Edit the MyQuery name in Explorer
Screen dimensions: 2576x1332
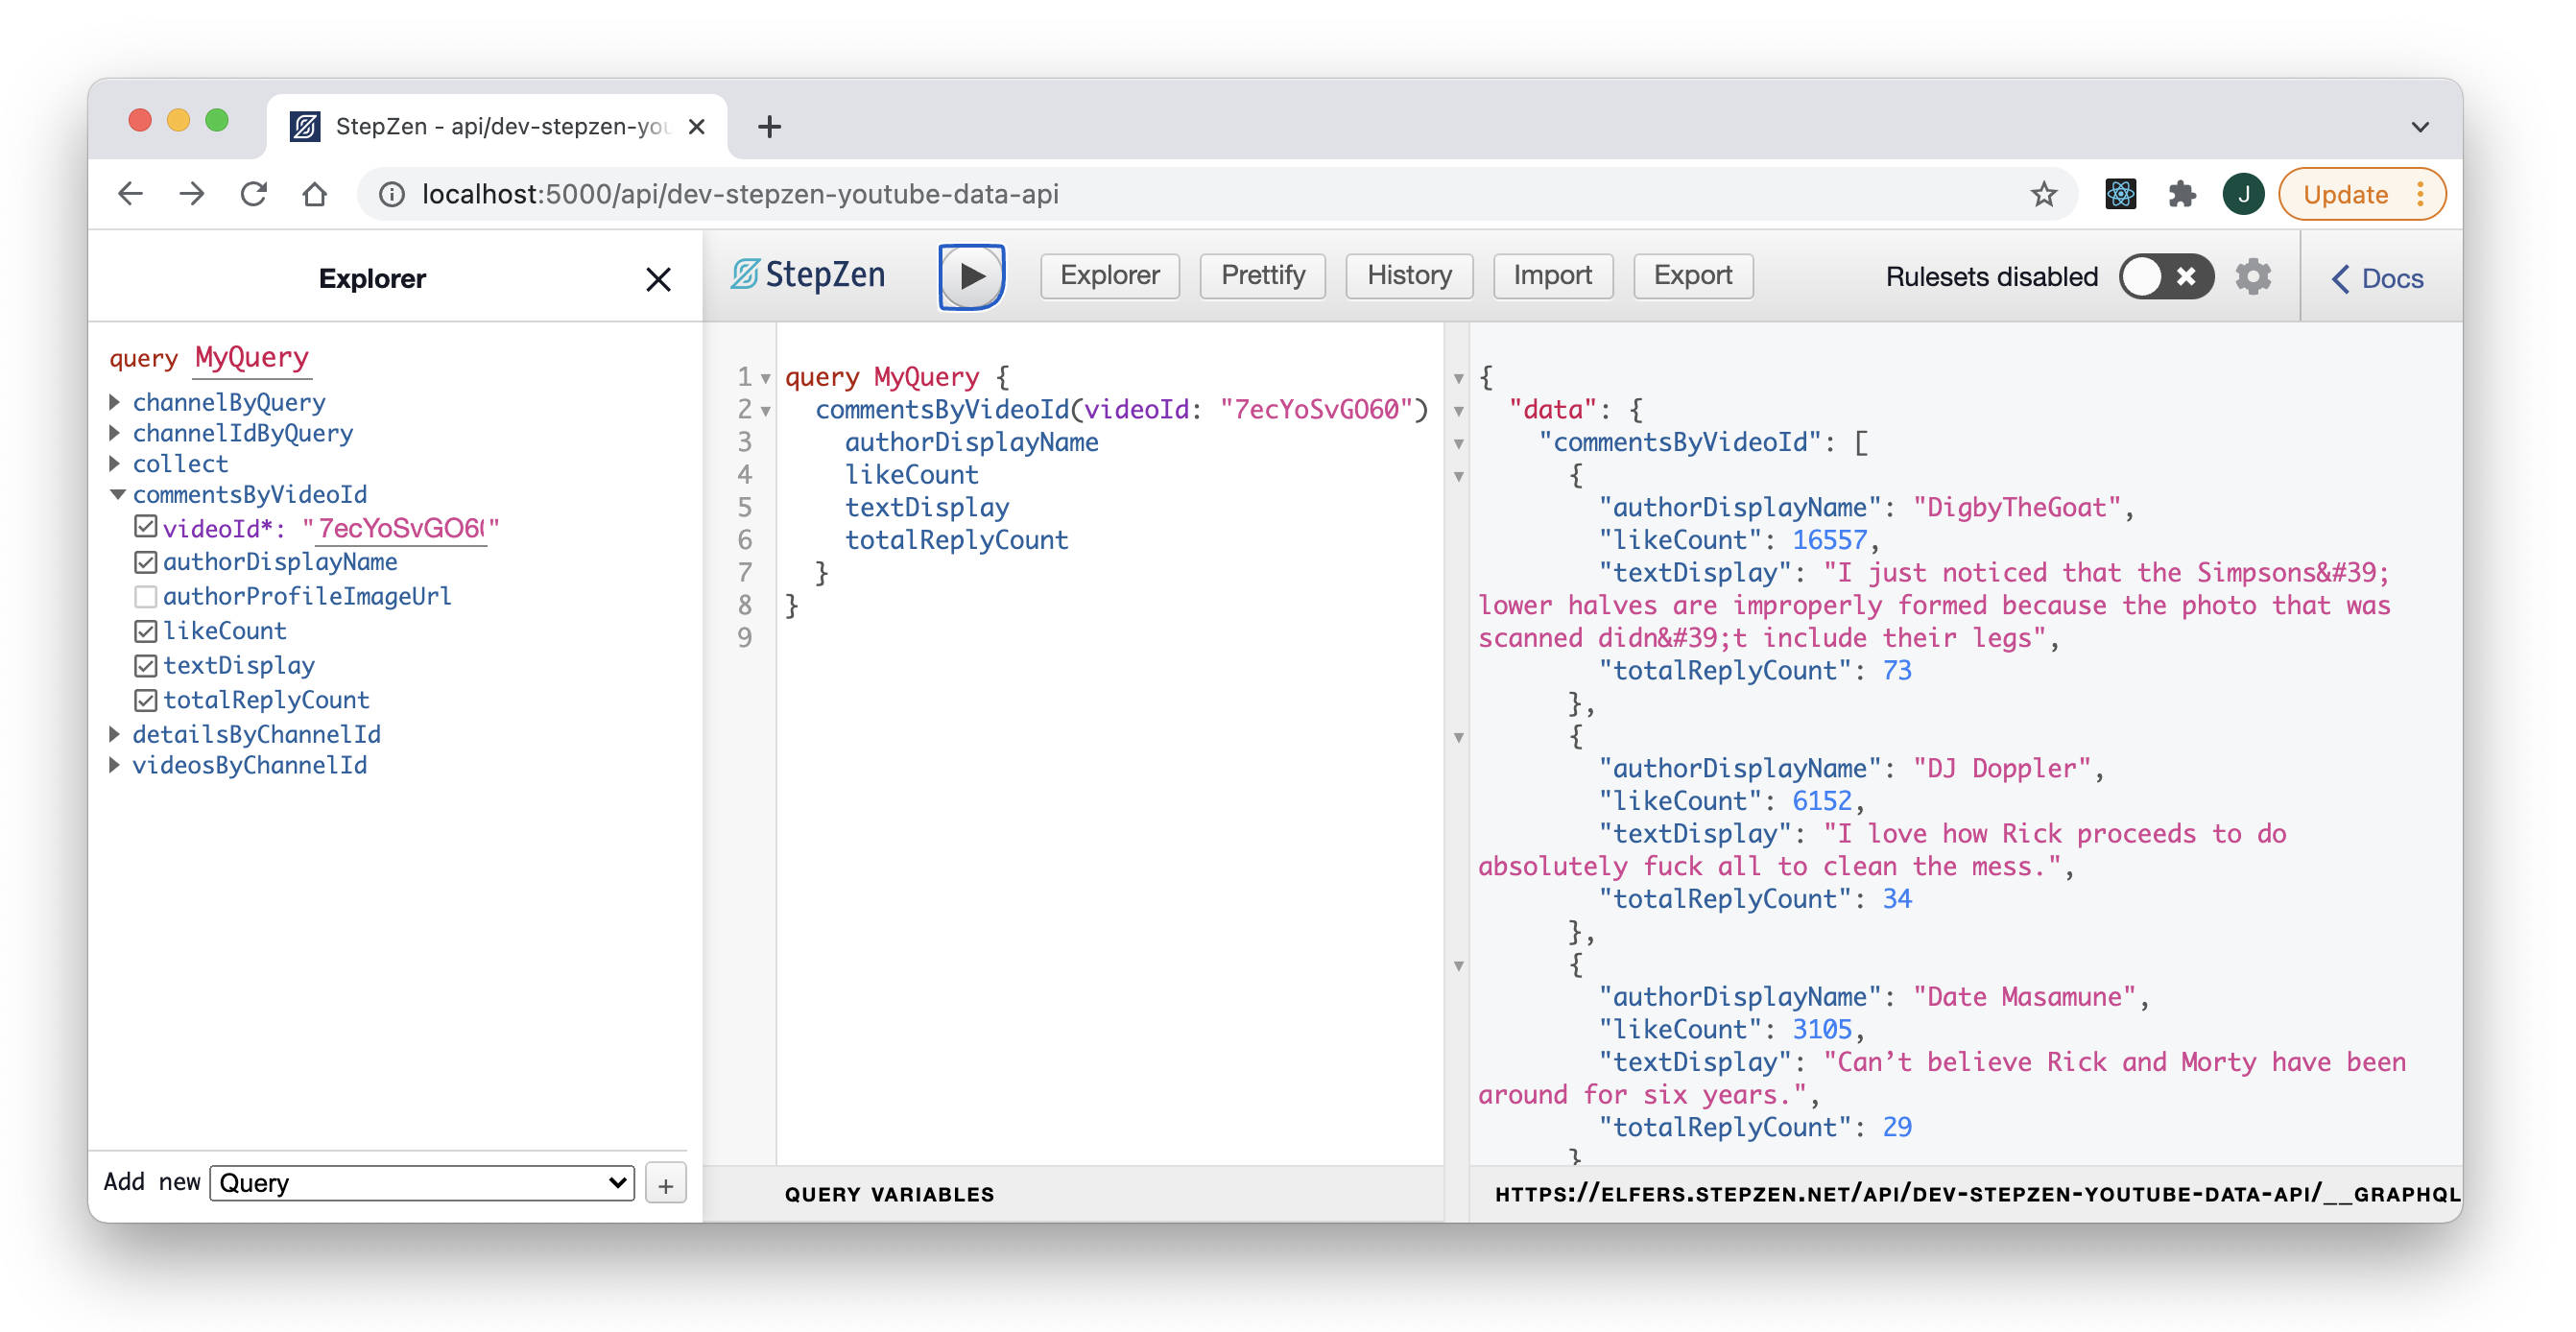pos(252,357)
